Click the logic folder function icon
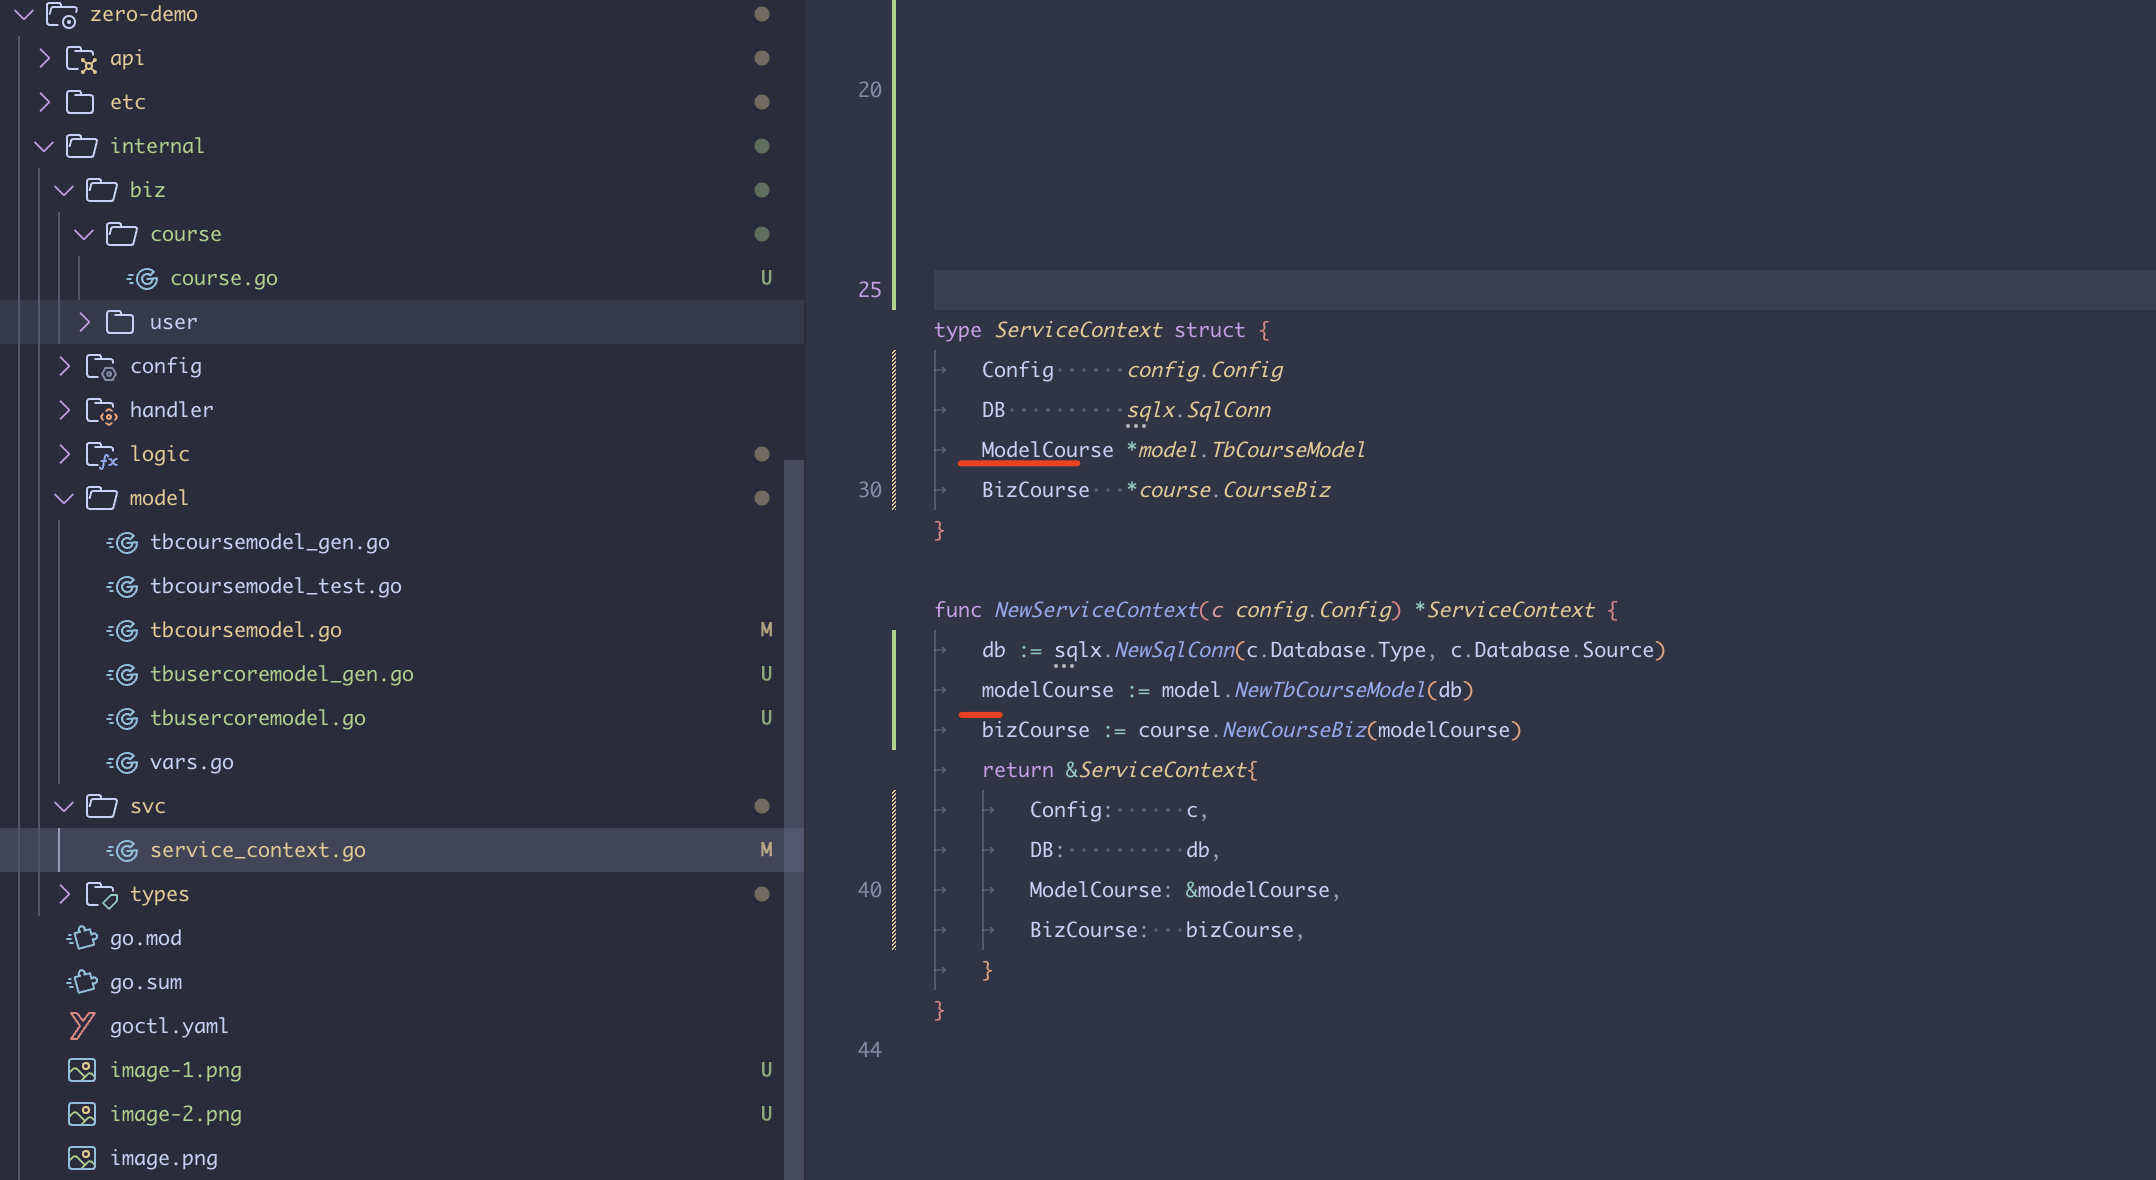The height and width of the screenshot is (1180, 2156). click(x=102, y=455)
